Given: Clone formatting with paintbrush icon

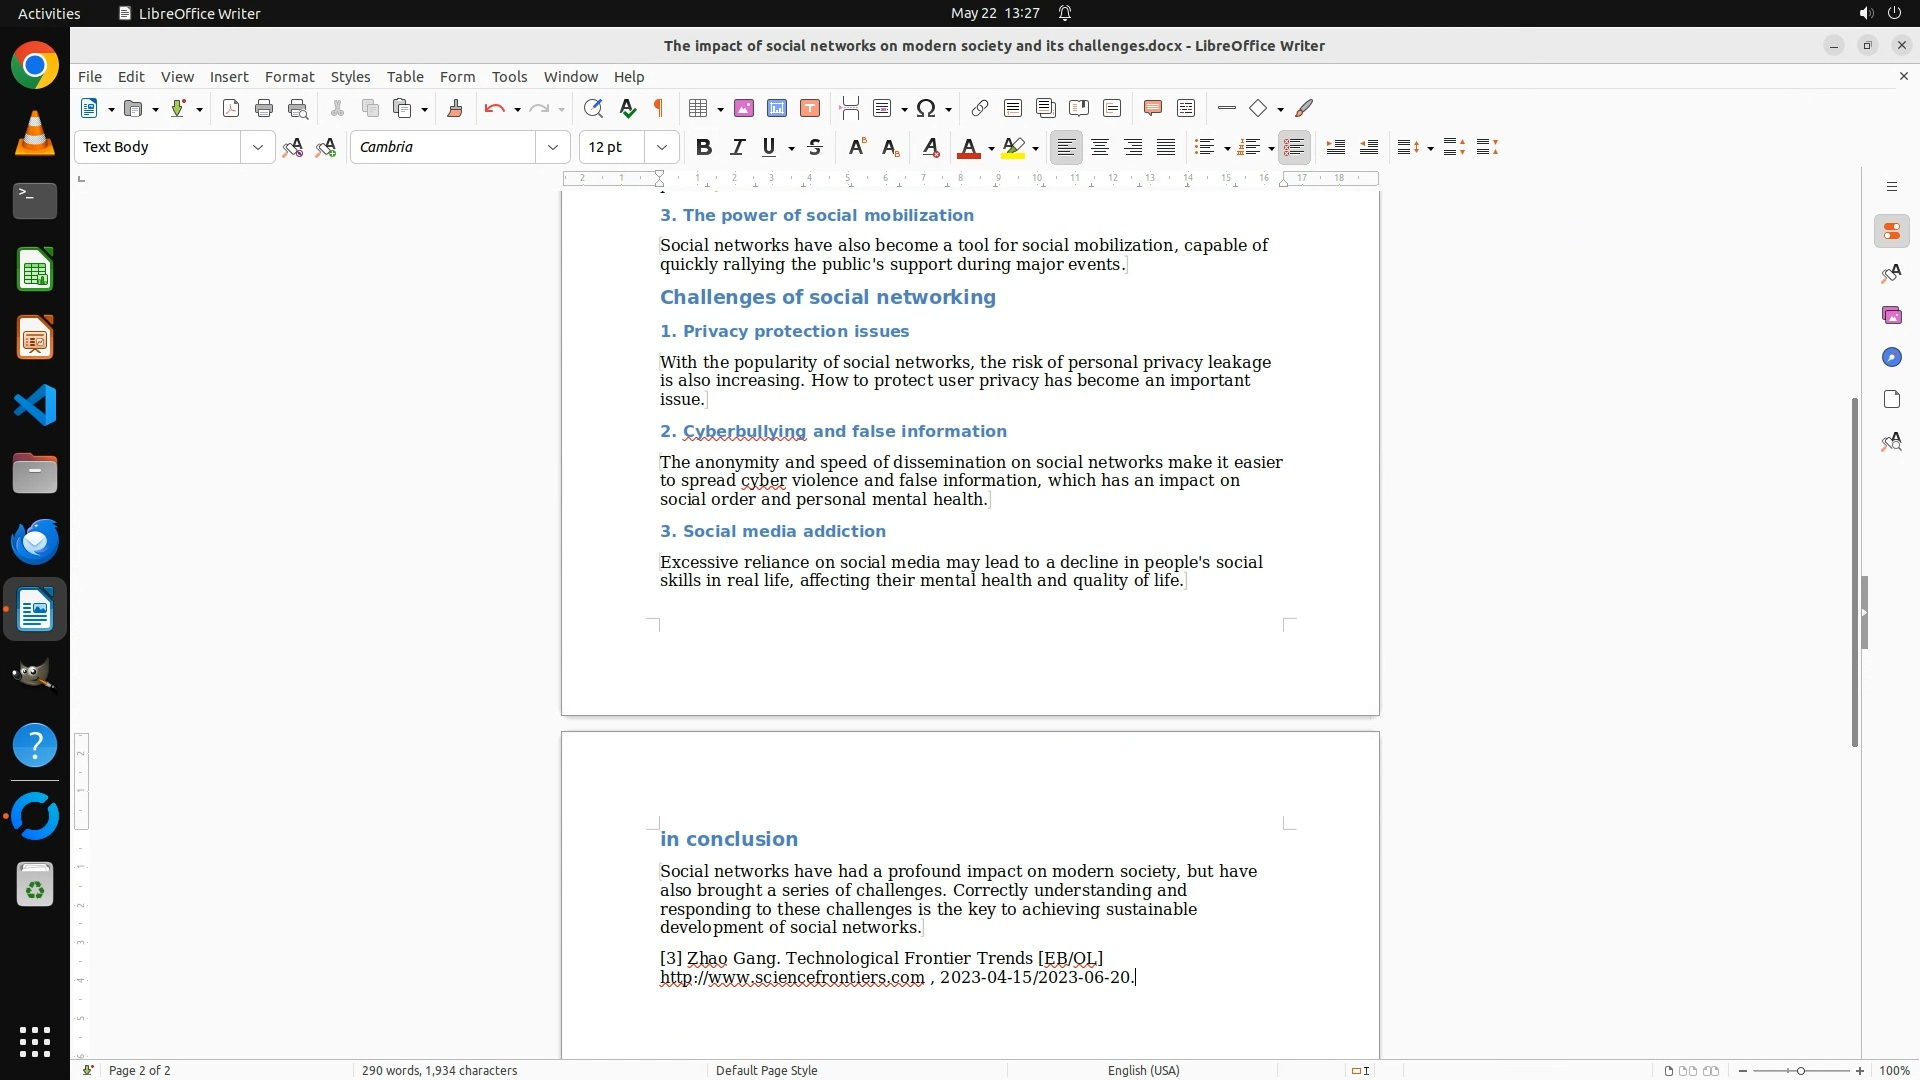Looking at the screenshot, I should [455, 109].
